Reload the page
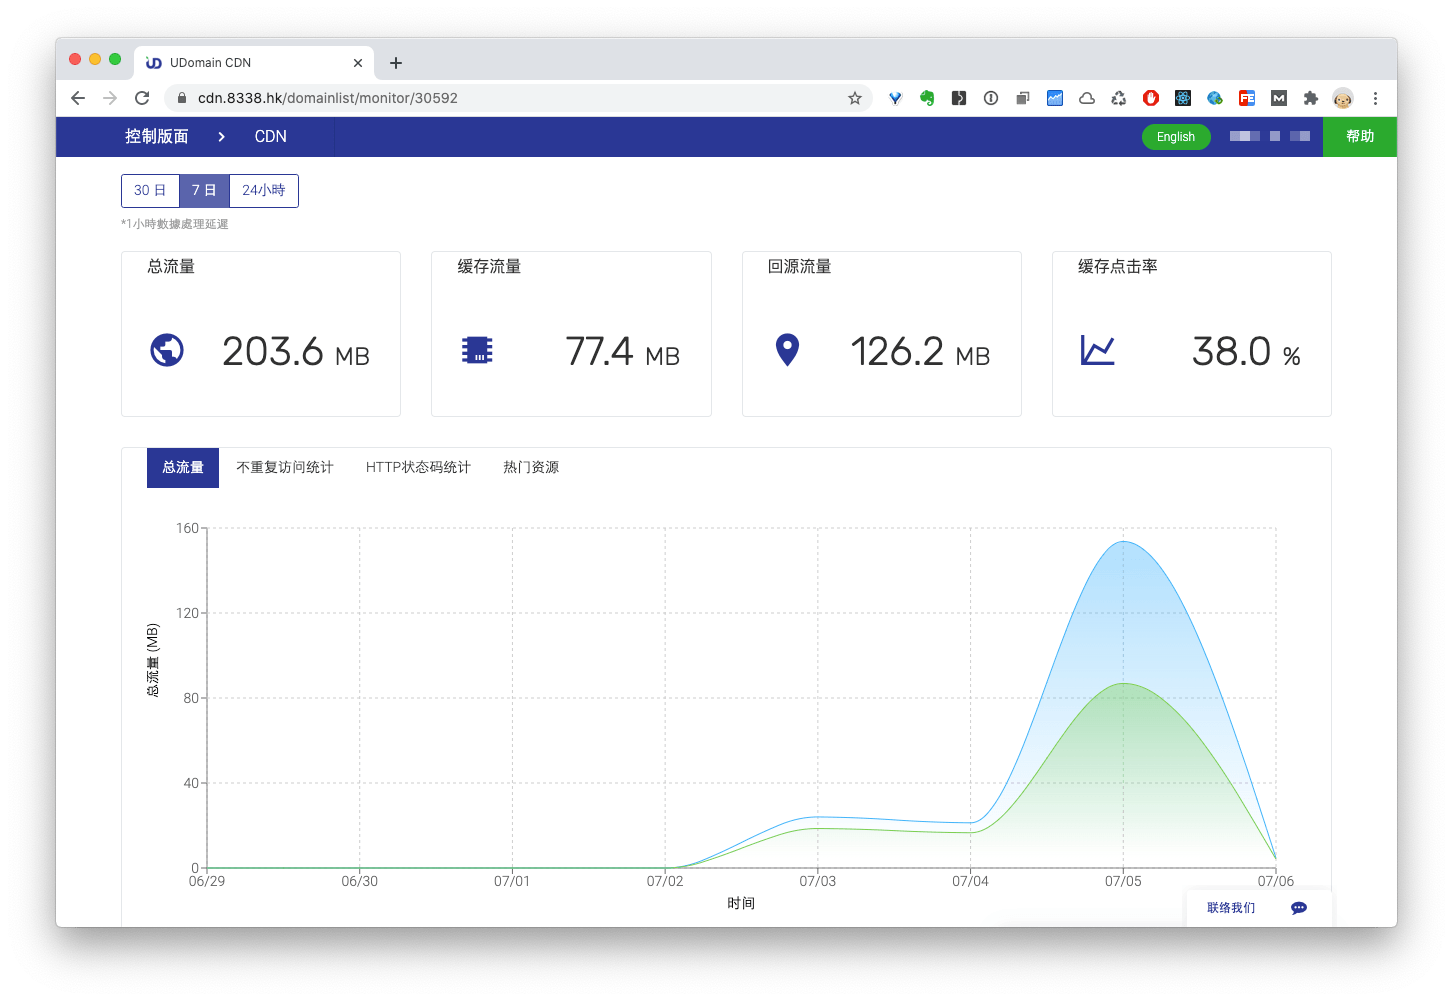The height and width of the screenshot is (1001, 1453). point(142,98)
